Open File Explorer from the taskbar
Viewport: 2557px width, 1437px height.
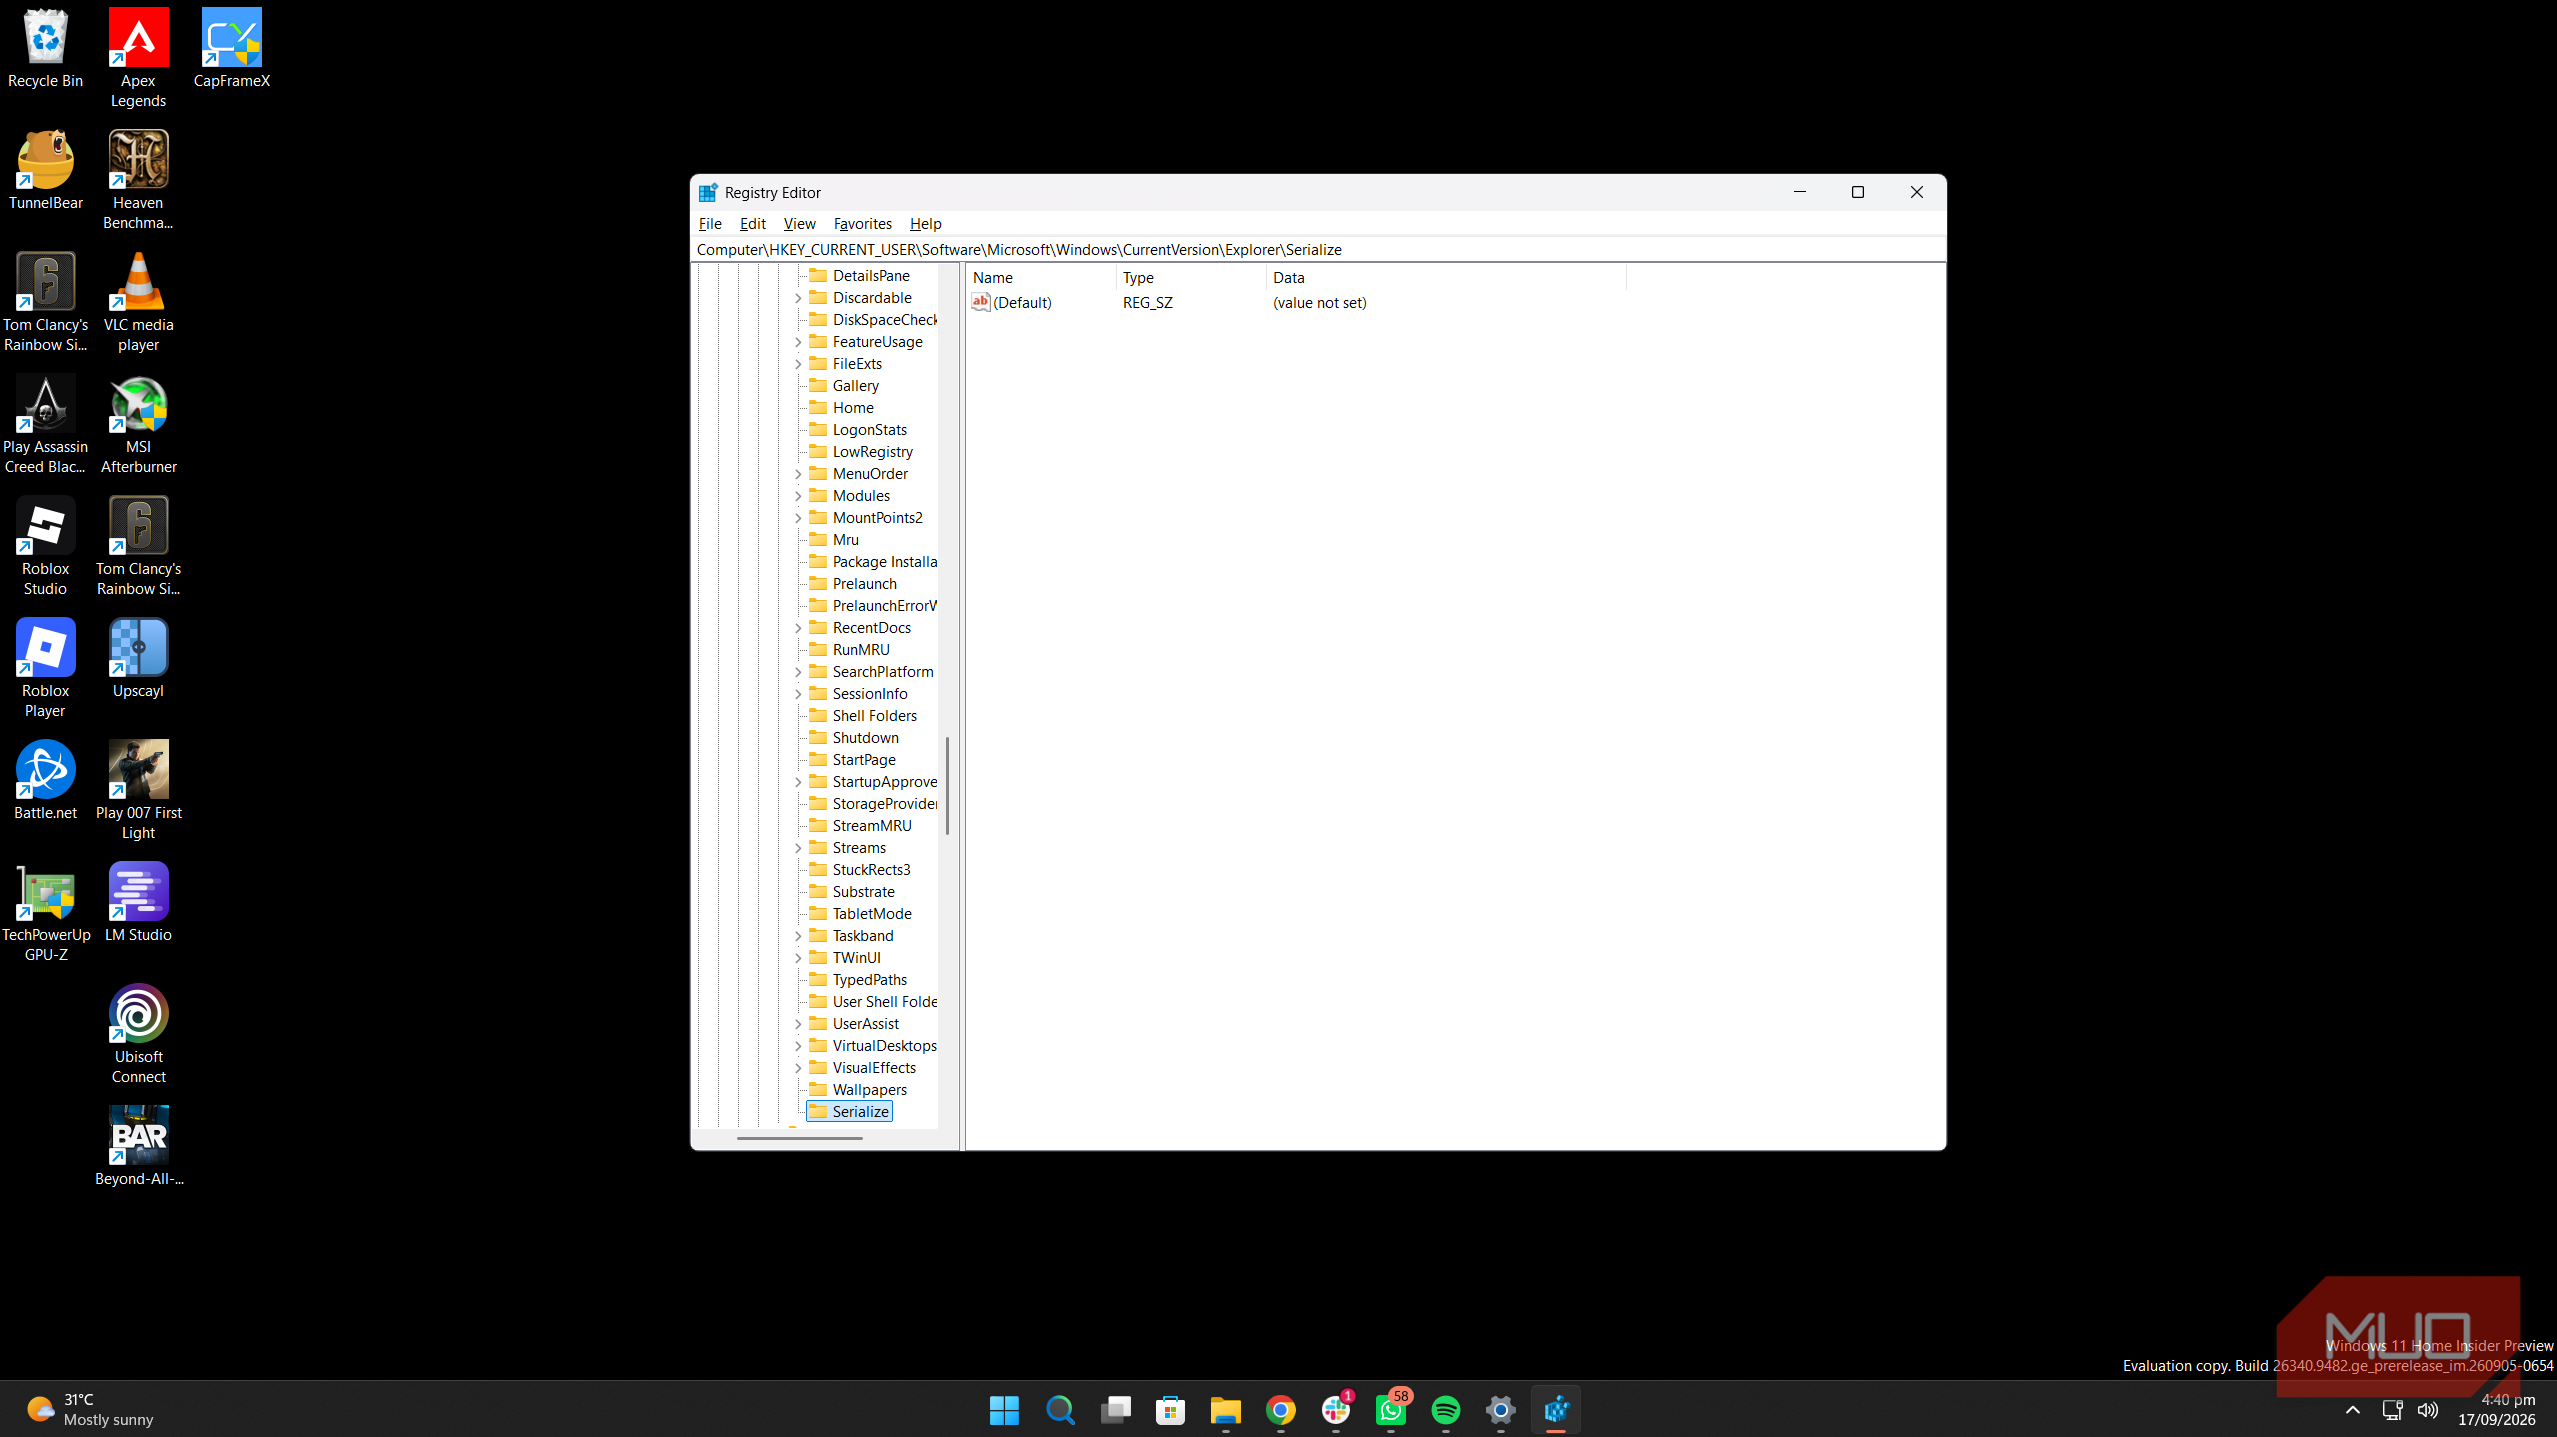1226,1410
